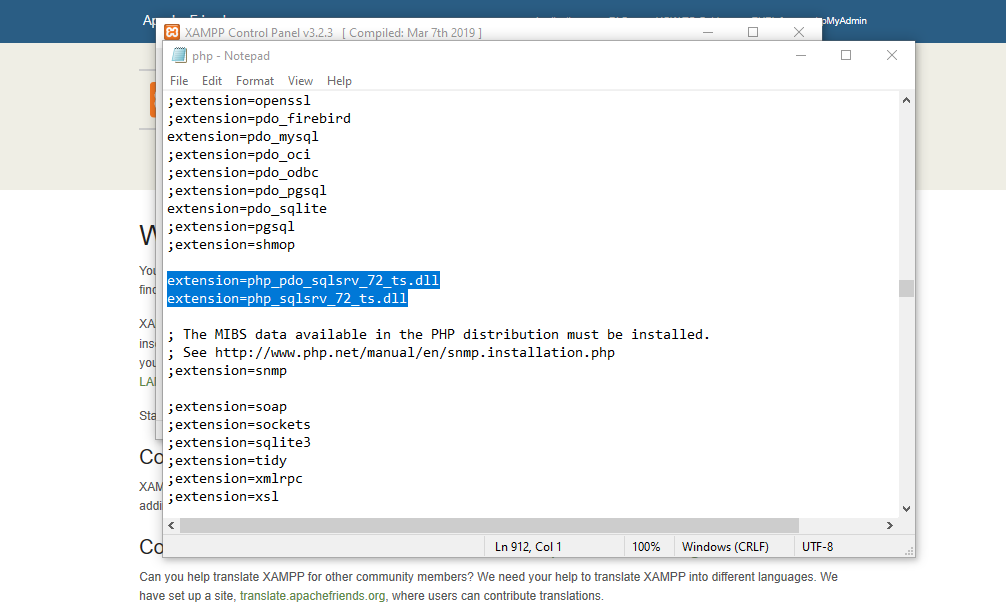Click the line ';extension=tidy'

227,460
